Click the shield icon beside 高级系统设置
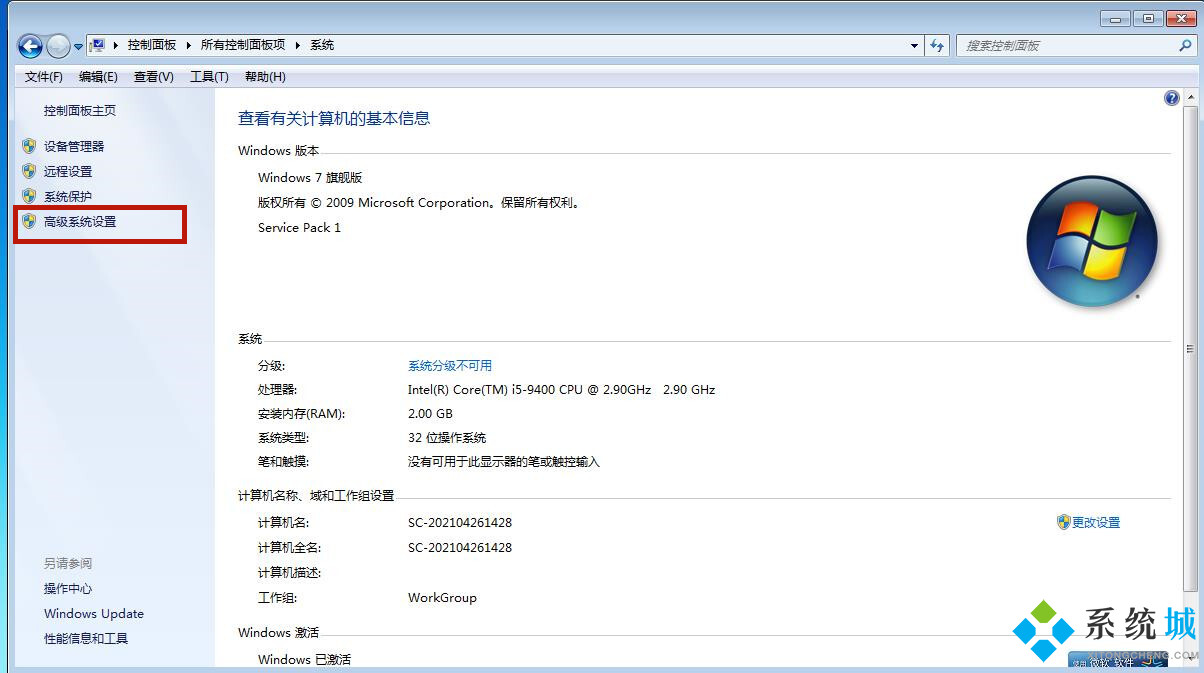Viewport: 1204px width, 673px height. coord(29,221)
